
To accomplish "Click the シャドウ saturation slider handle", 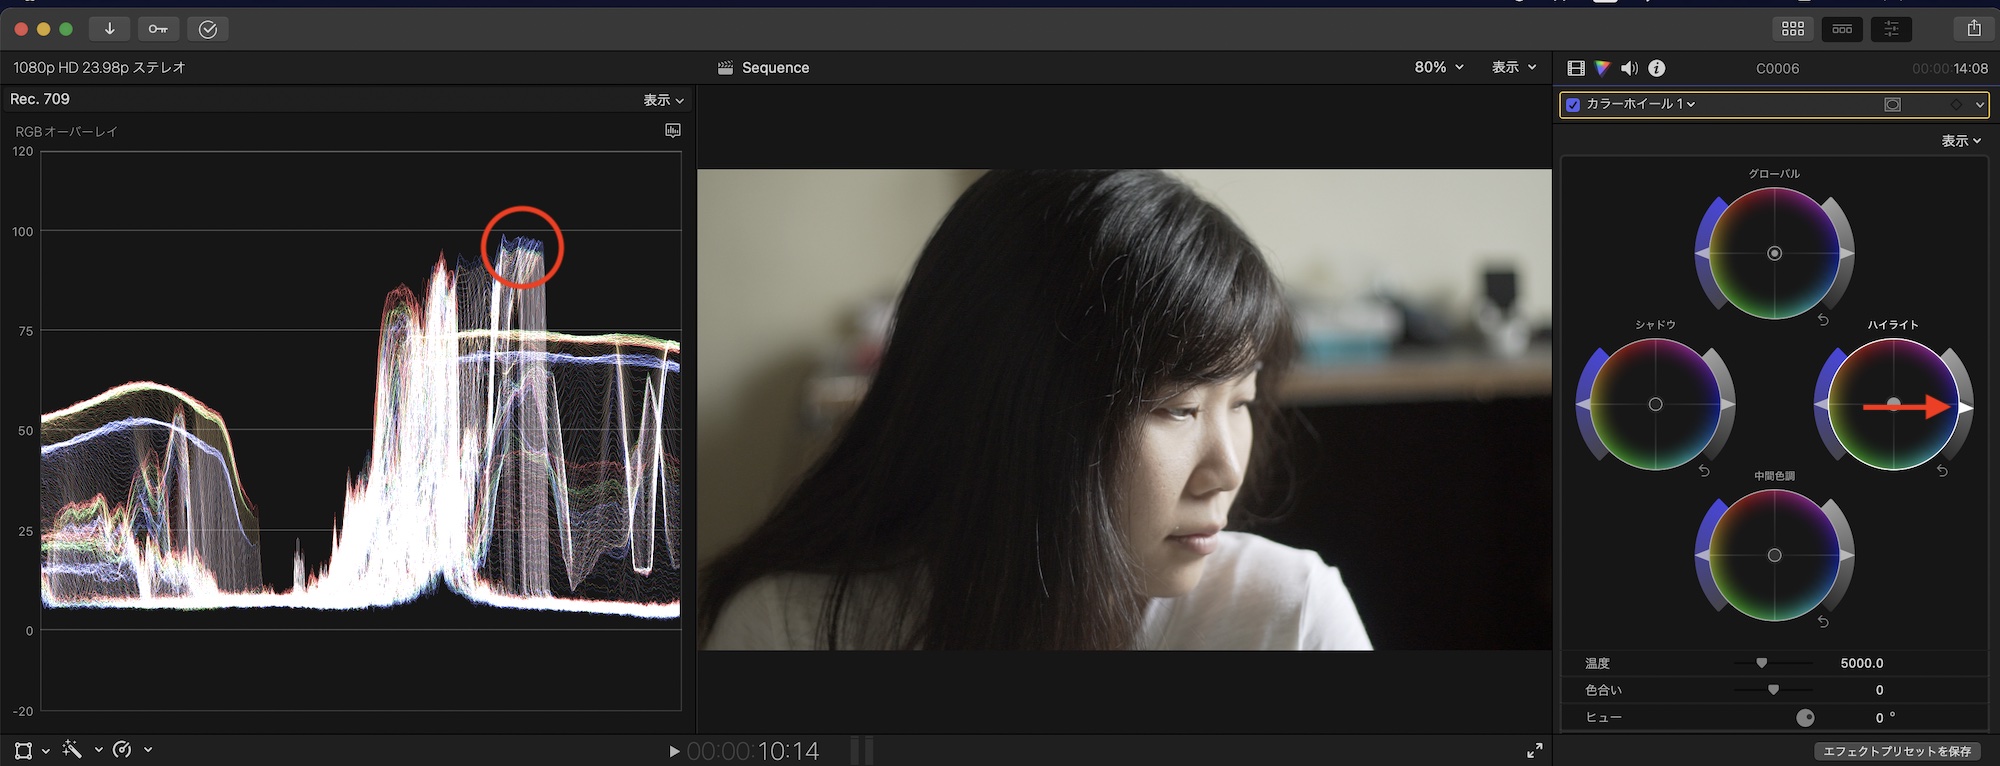I will pyautogui.click(x=1582, y=405).
